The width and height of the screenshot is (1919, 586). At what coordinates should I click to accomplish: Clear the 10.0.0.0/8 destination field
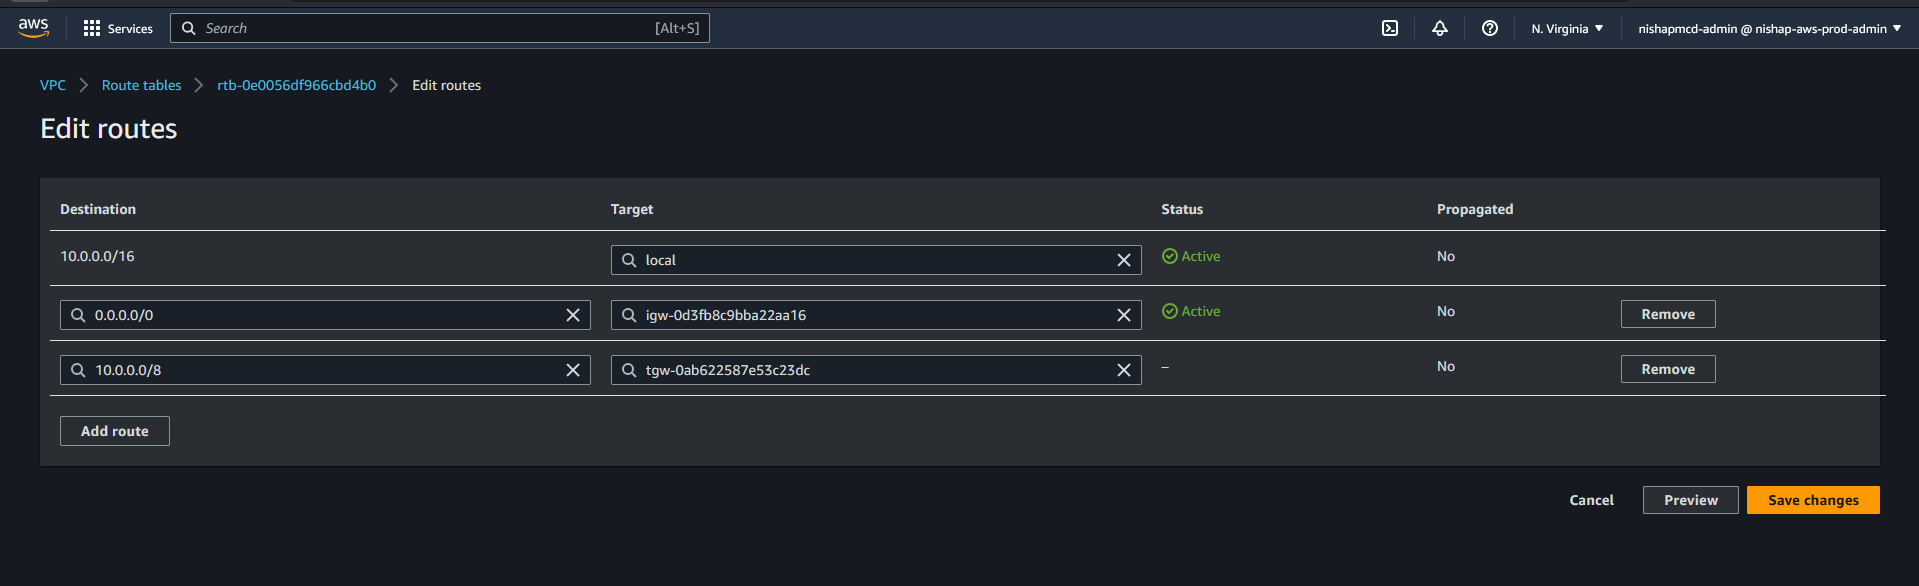(573, 370)
